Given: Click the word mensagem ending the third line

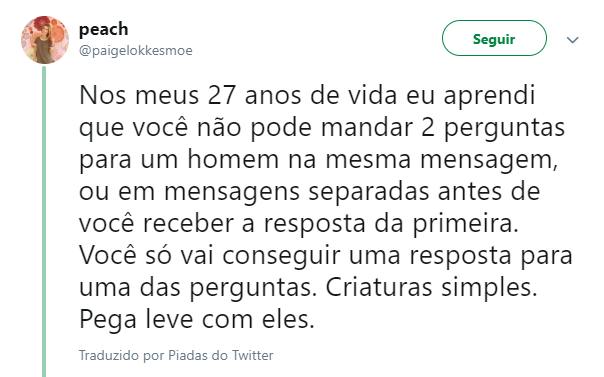Looking at the screenshot, I should pos(489,161).
